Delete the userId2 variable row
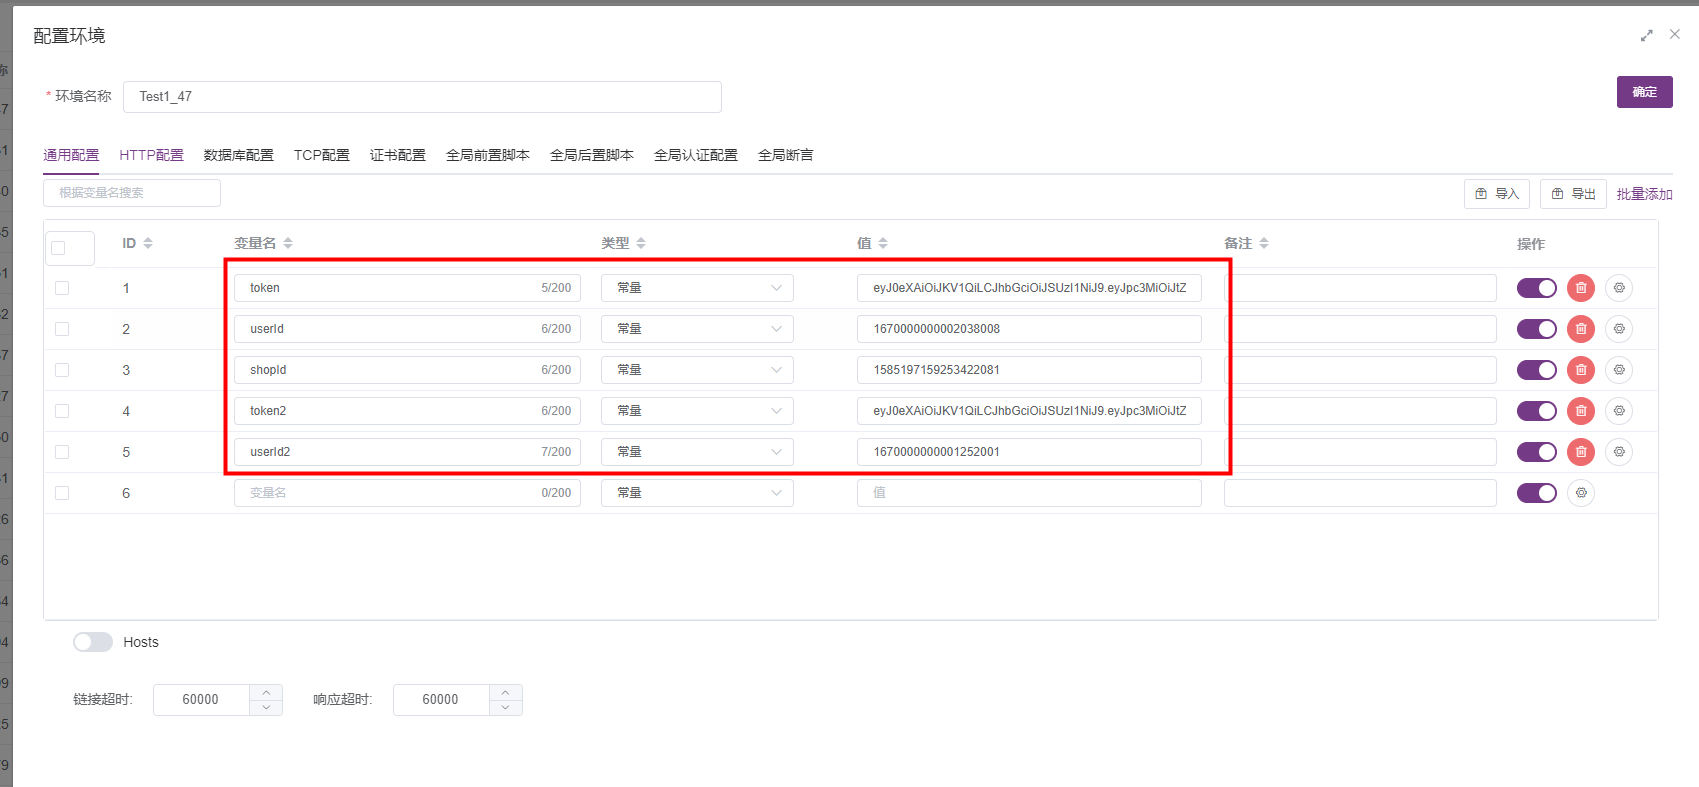1699x787 pixels. pyautogui.click(x=1580, y=452)
